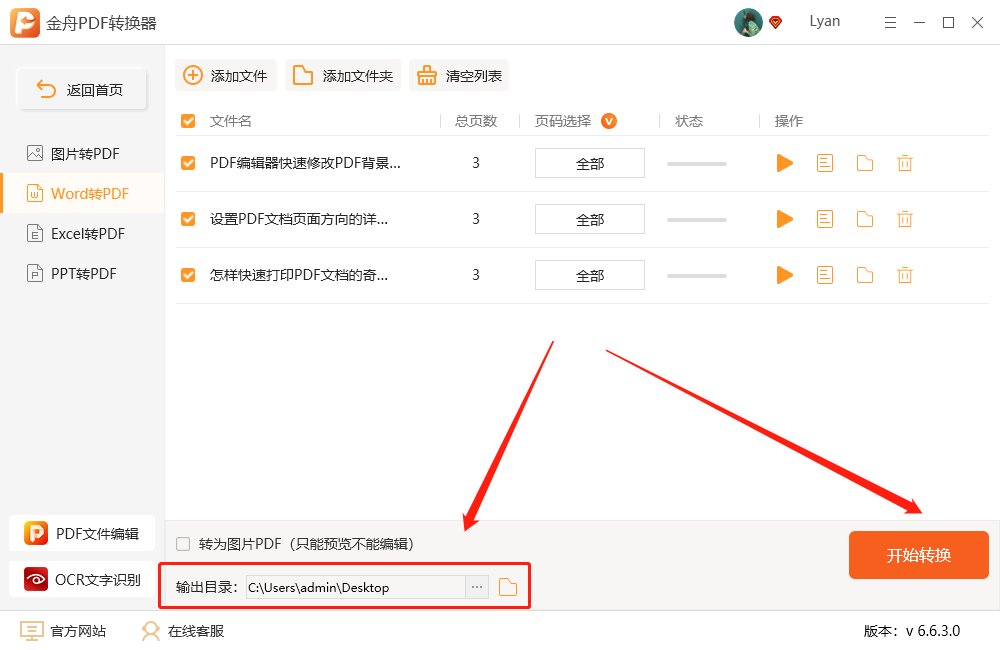Switch to the Excel转PDF tab
The width and height of the screenshot is (1000, 650).
pyautogui.click(x=80, y=233)
